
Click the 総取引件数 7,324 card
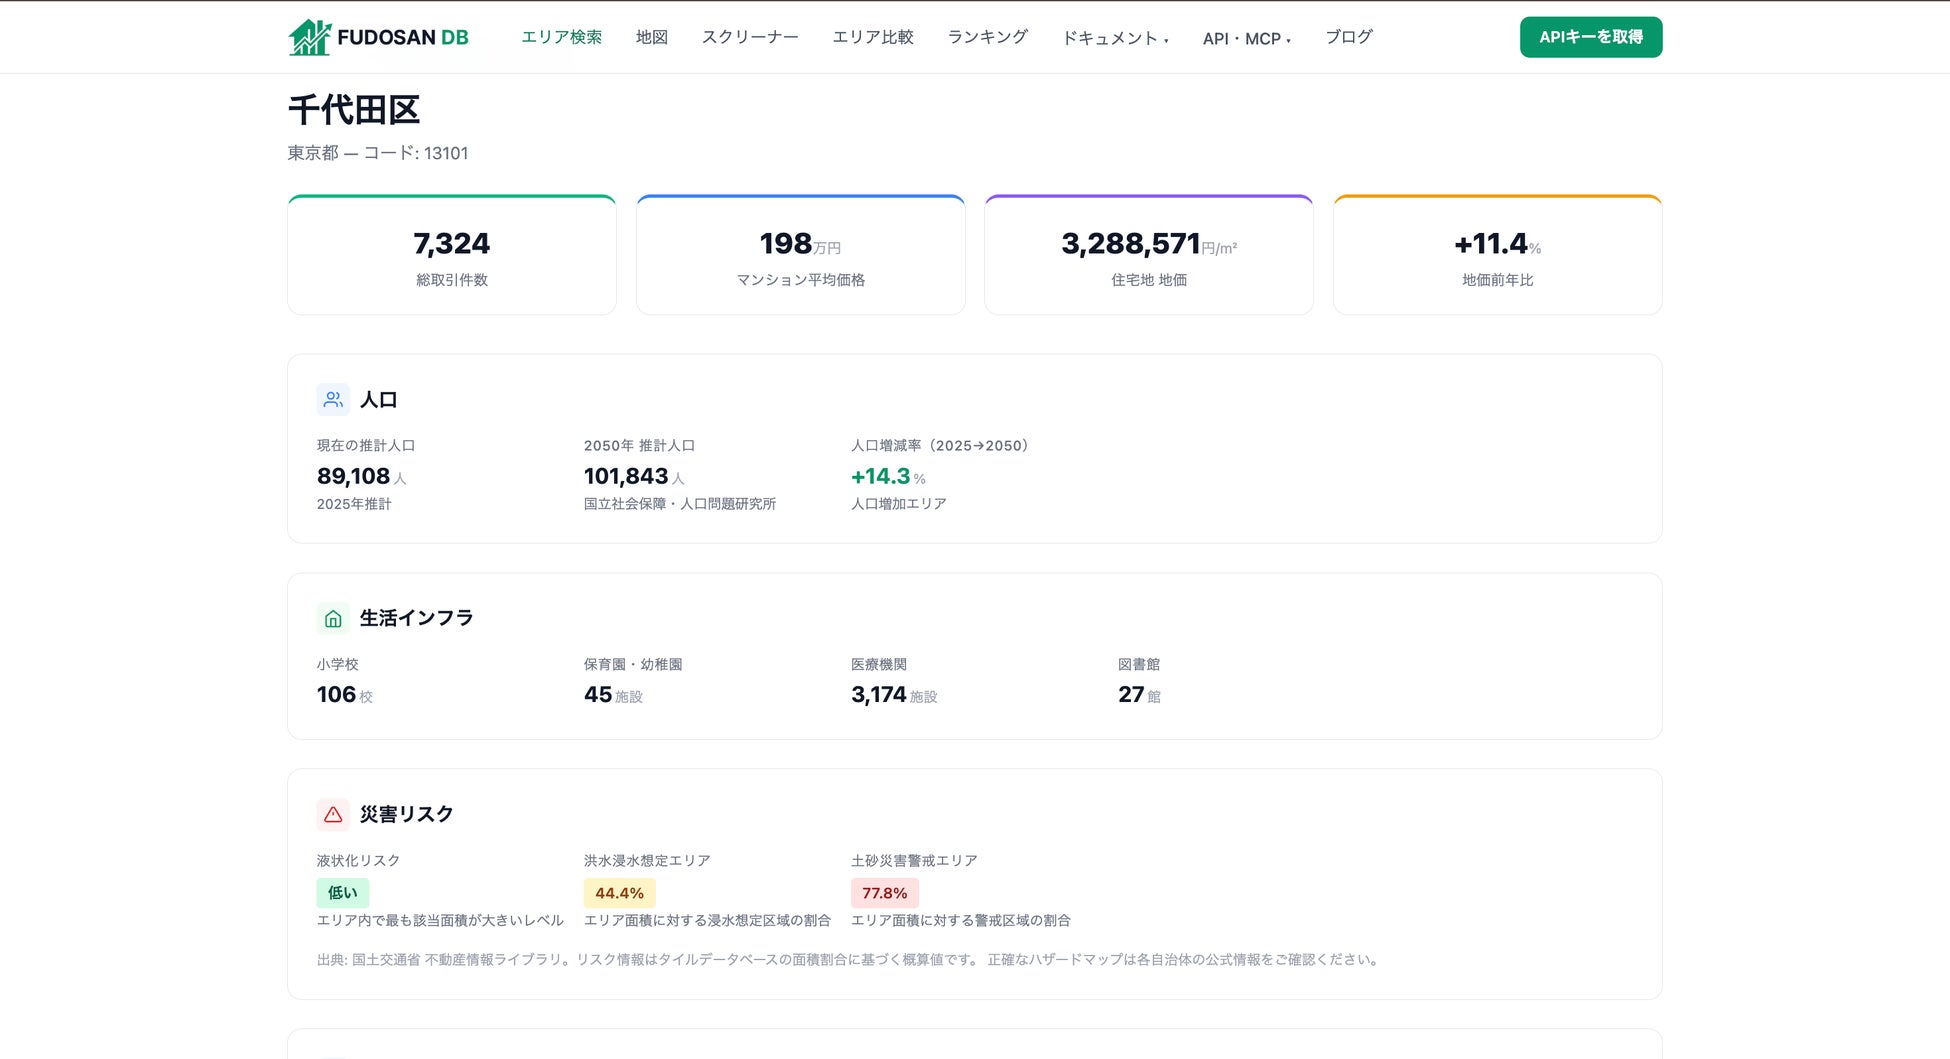[x=452, y=255]
